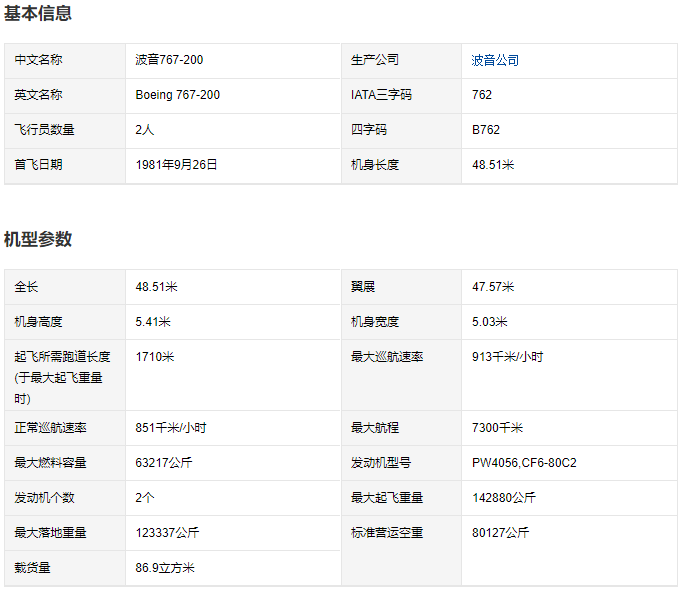681x591 pixels.
Task: Click the 机身宽度 label
Action: (x=375, y=322)
